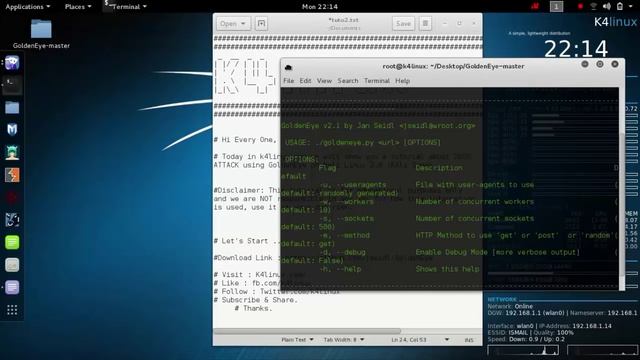Show all applications grid in the dock
Image resolution: width=640 pixels, height=360 pixels.
[x=12, y=310]
